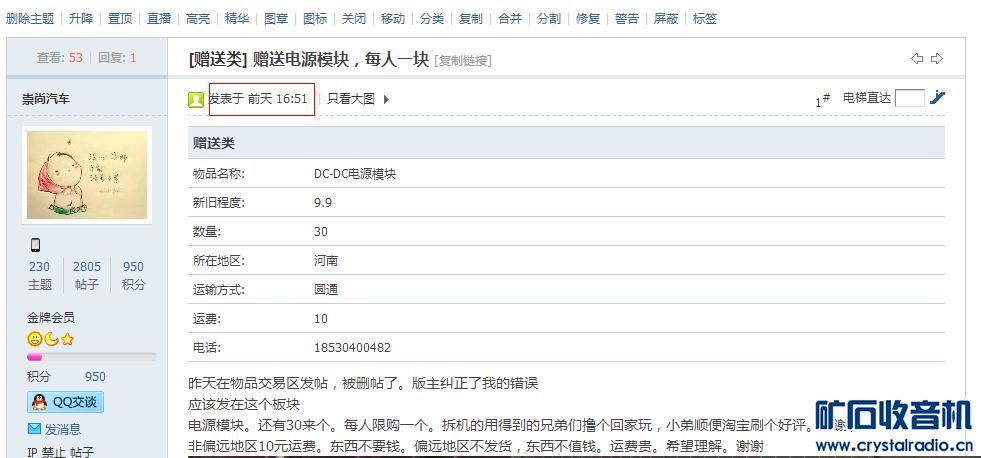This screenshot has height=458, width=981.
Task: Click the 1# floor number link
Action: 823,99
